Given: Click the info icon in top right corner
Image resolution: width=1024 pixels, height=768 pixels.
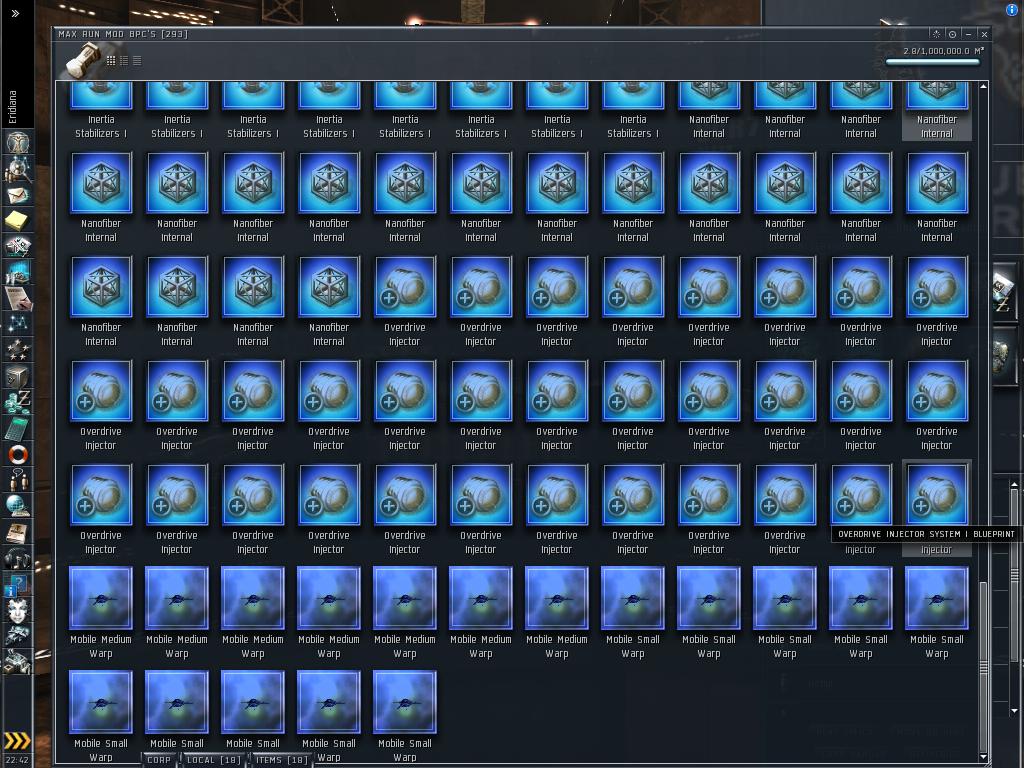Looking at the screenshot, I should pyautogui.click(x=1013, y=8).
